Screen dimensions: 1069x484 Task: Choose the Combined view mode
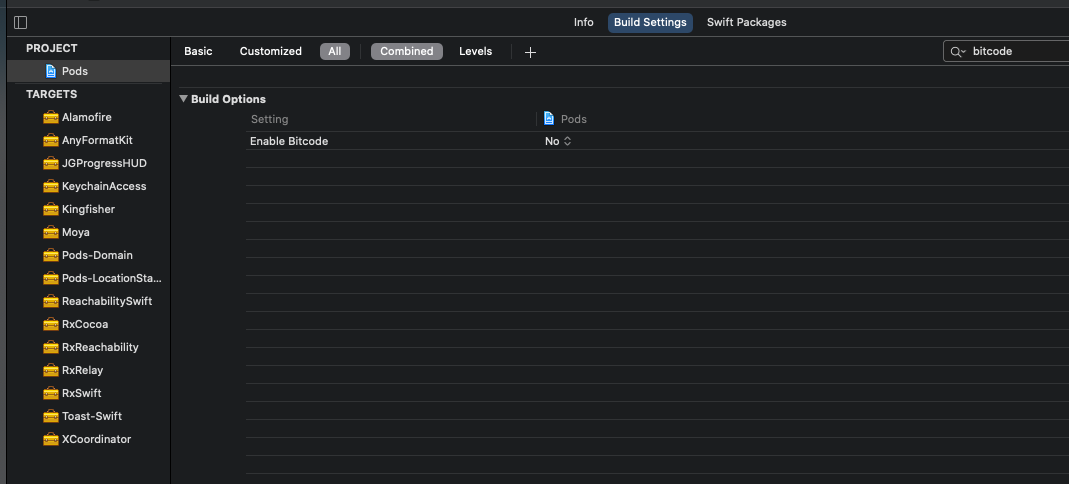(x=407, y=51)
